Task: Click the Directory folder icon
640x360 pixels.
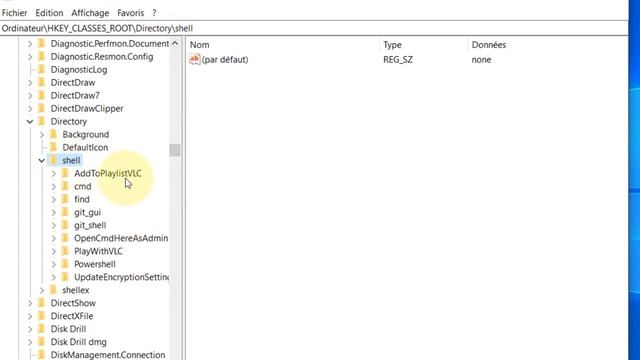Action: pos(41,121)
